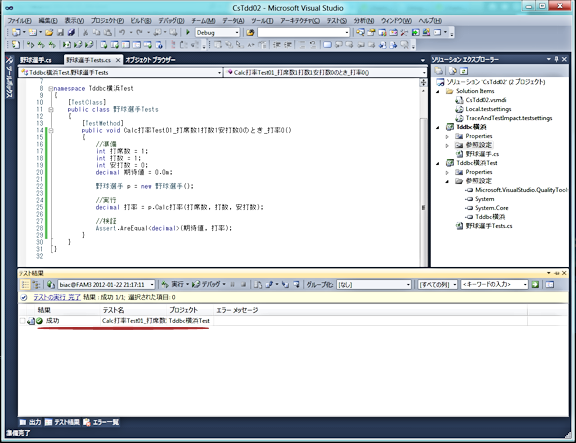Click the Cut scissors icon in toolbar
576x443 pixels.
[x=85, y=32]
